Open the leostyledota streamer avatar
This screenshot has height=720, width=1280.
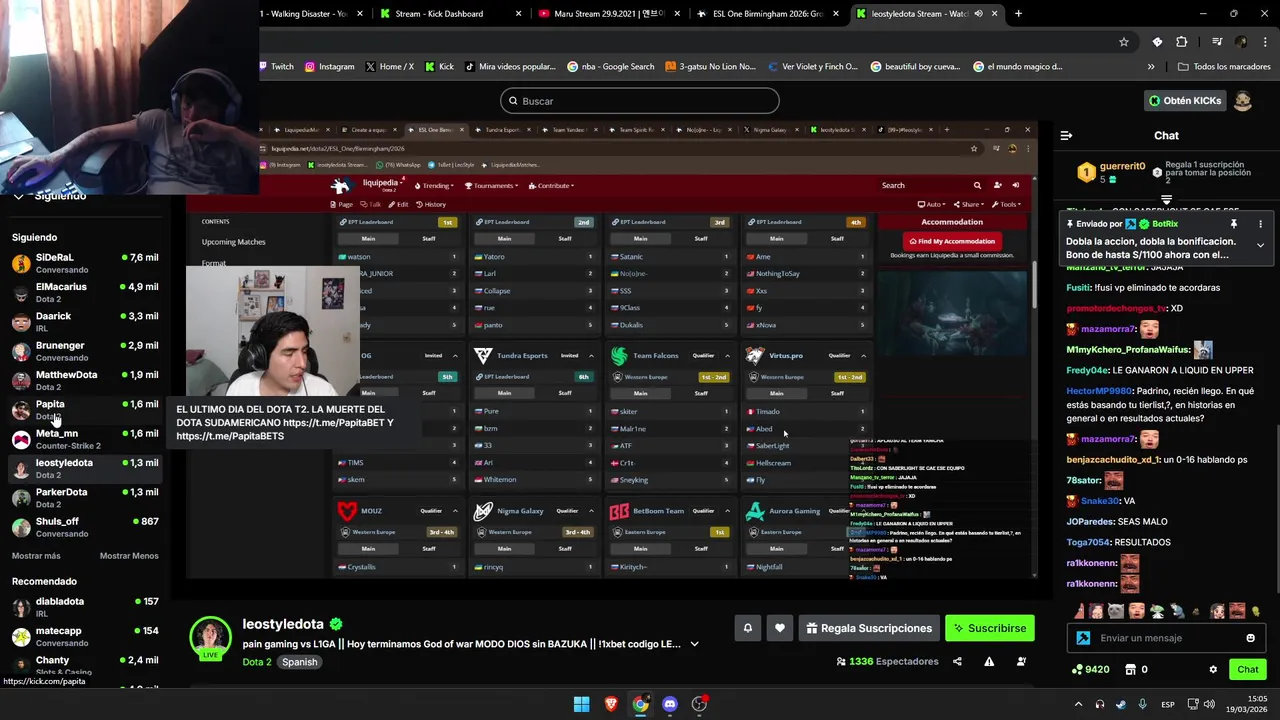tap(211, 636)
